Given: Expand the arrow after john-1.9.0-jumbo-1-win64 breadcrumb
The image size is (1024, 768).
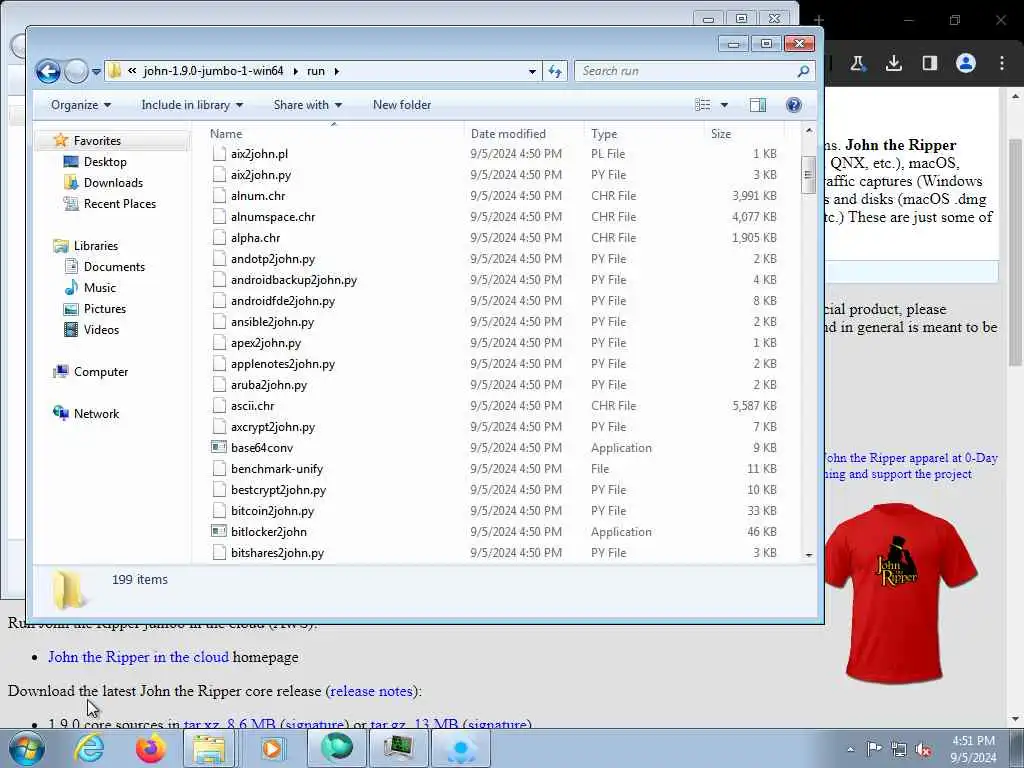Looking at the screenshot, I should click(x=295, y=71).
